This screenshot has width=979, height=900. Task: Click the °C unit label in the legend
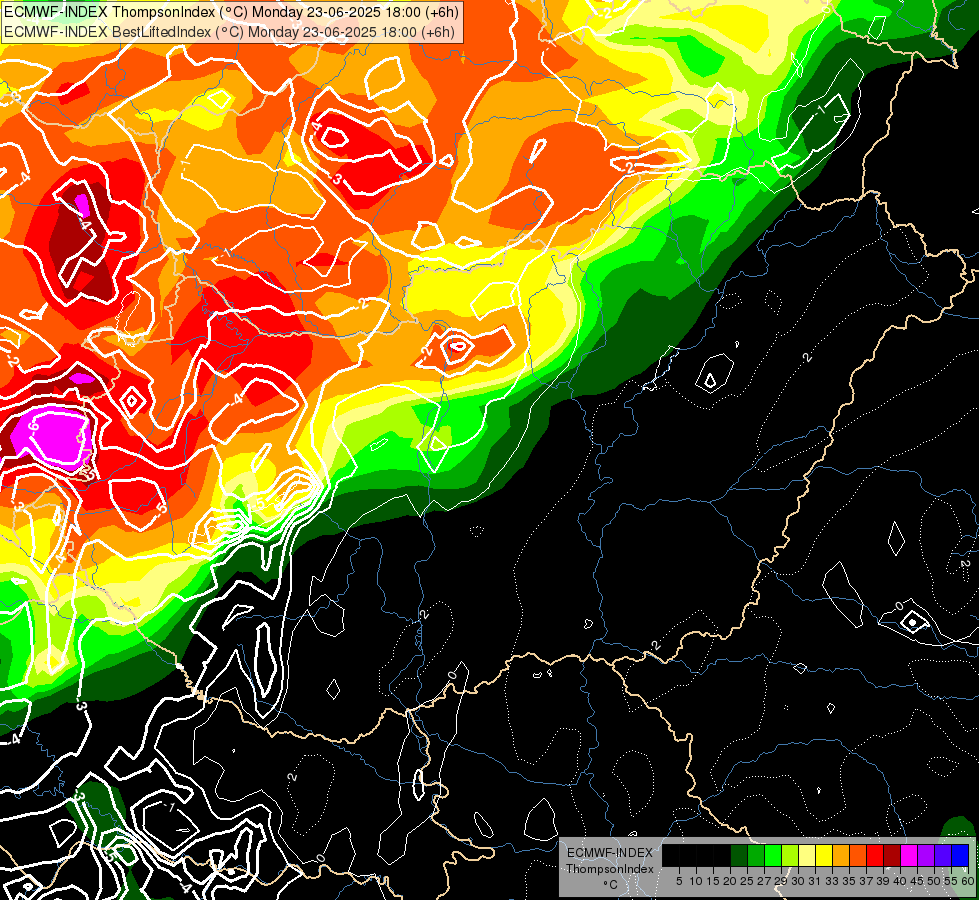(x=610, y=885)
